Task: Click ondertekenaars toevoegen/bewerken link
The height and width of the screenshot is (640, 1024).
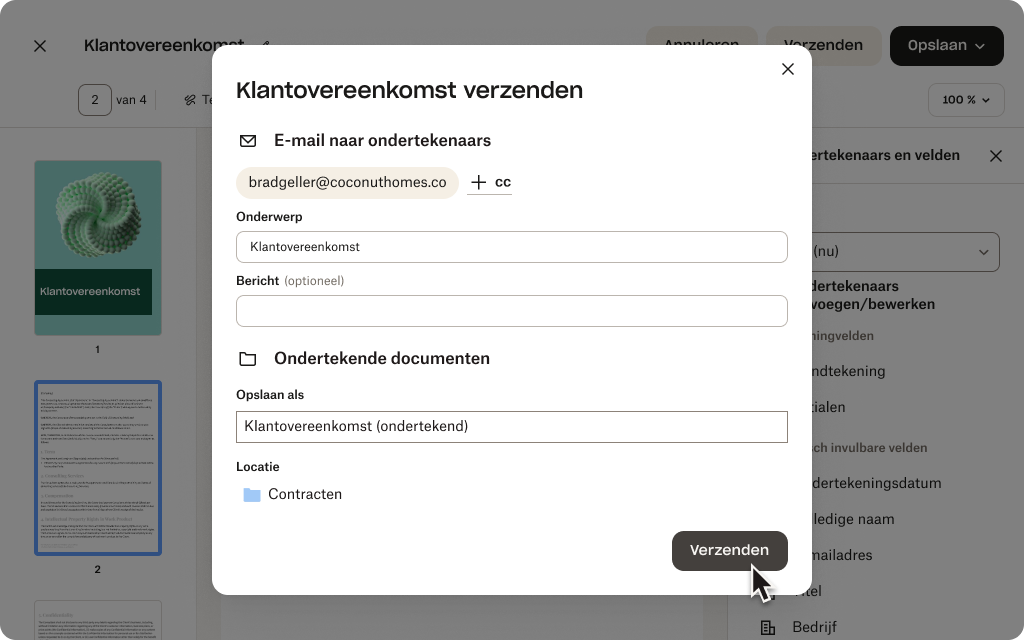Action: [874, 295]
